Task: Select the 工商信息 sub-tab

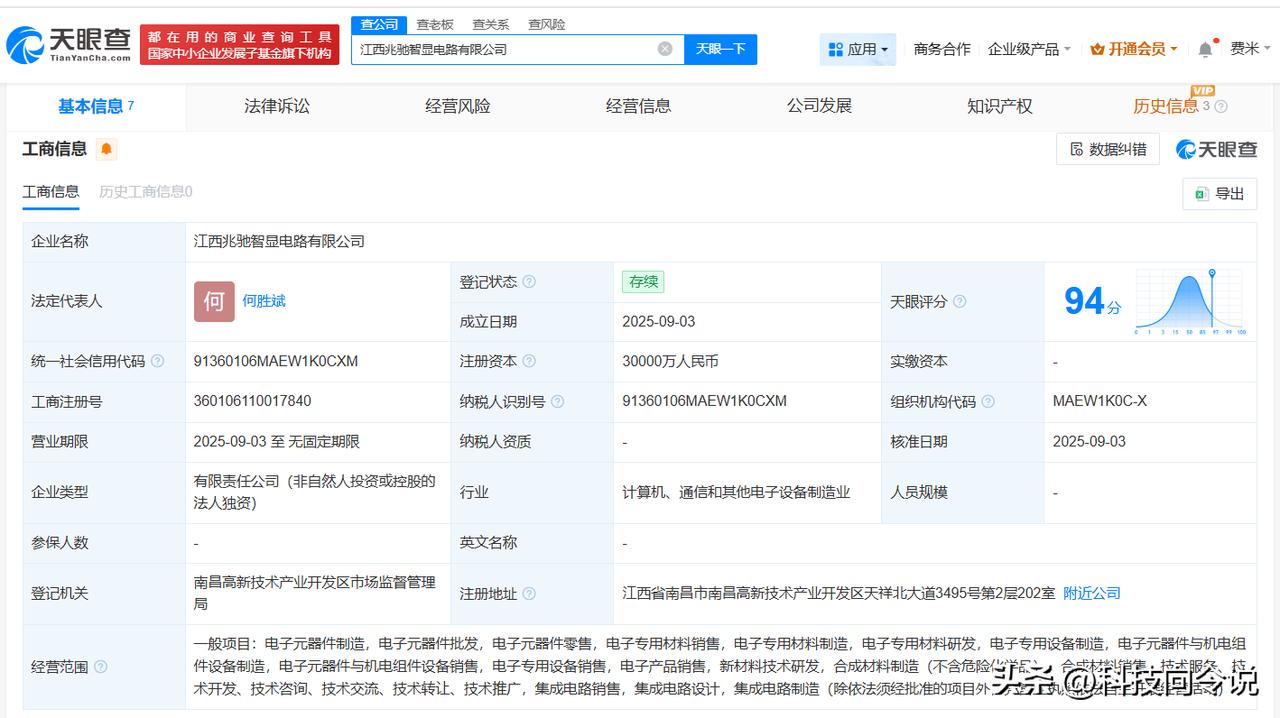Action: (x=51, y=191)
